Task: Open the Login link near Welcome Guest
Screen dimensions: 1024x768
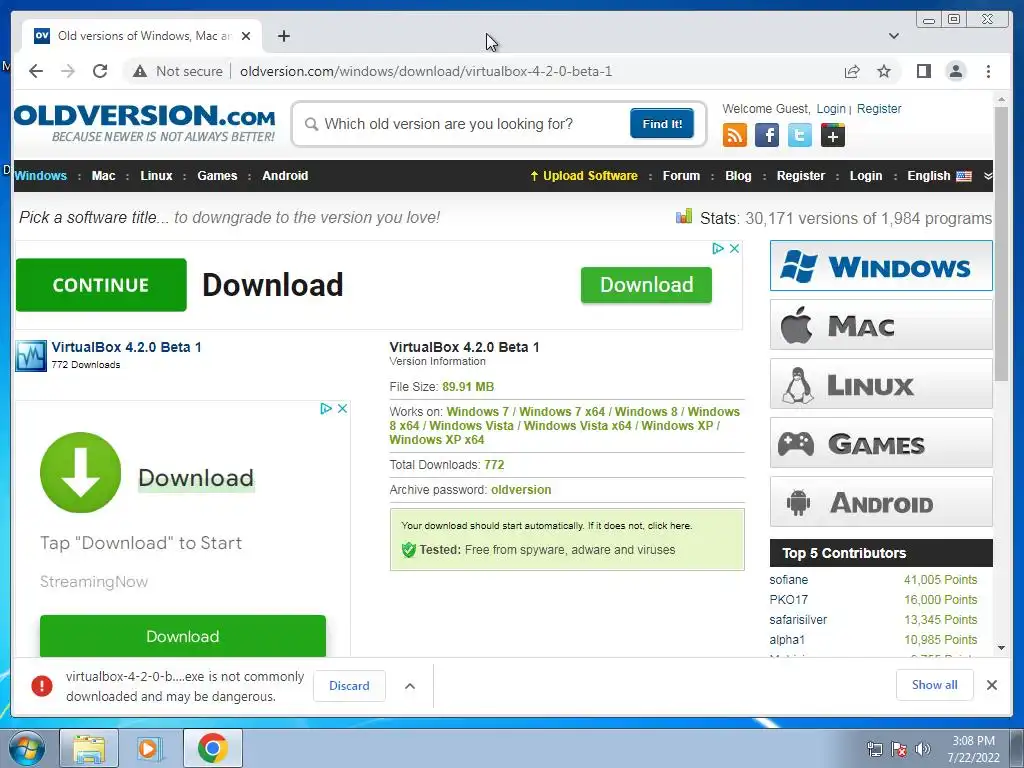Action: (831, 109)
